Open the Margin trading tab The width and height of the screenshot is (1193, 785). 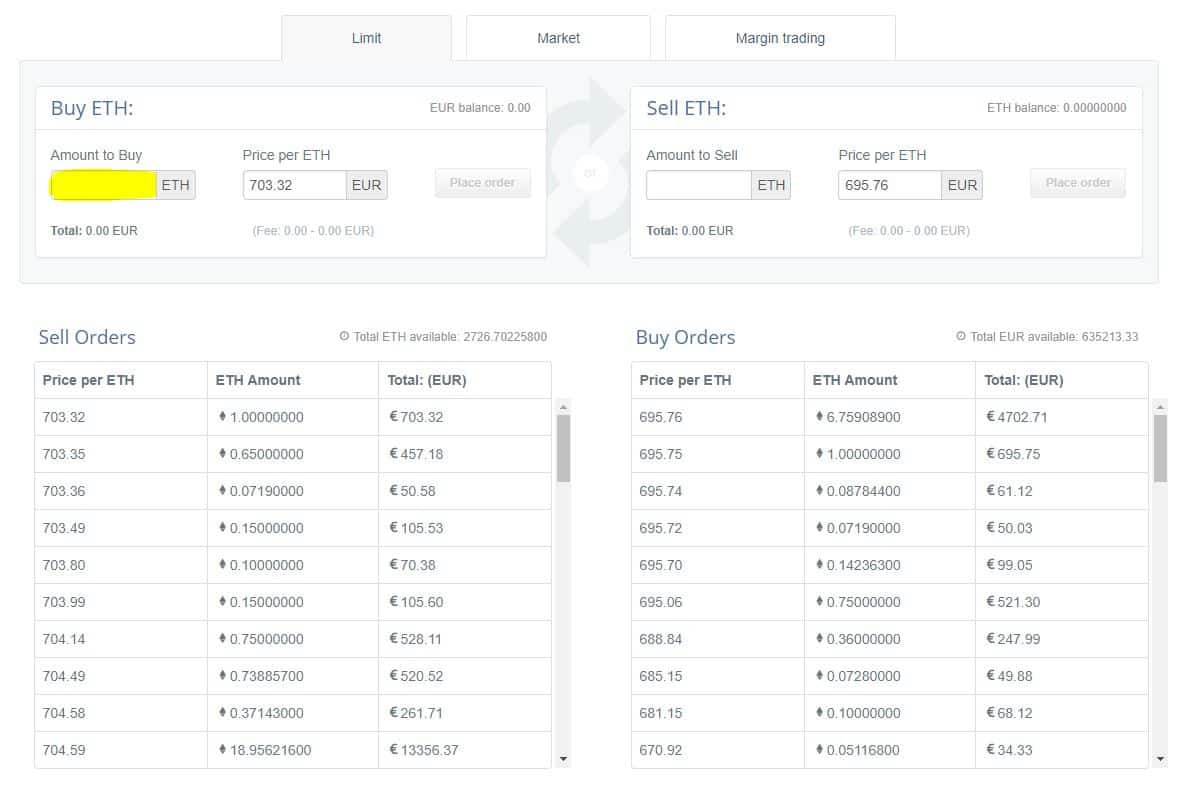coord(780,38)
